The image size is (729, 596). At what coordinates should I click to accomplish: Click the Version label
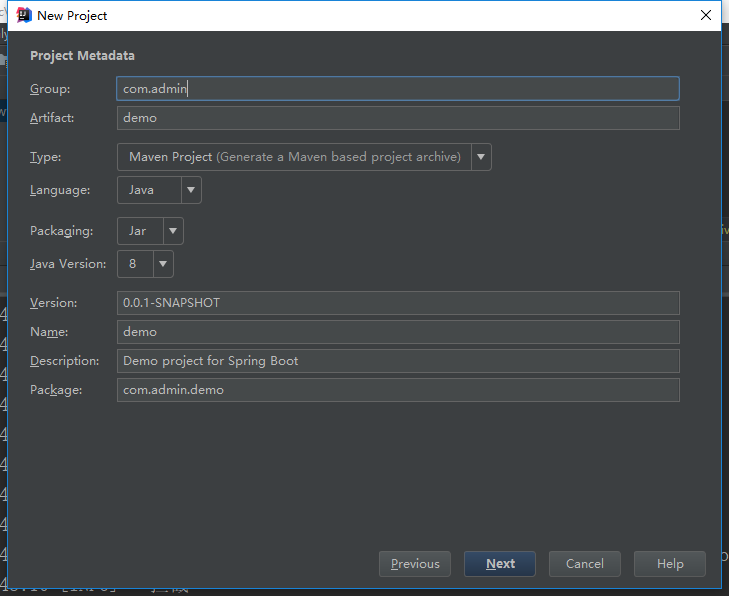pyautogui.click(x=53, y=303)
